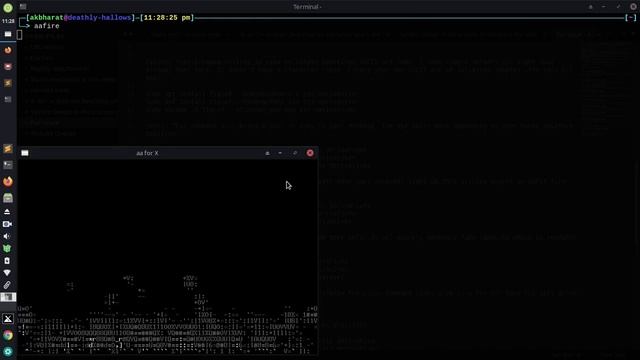Open the Wi-Fi network menu

pos(7,273)
